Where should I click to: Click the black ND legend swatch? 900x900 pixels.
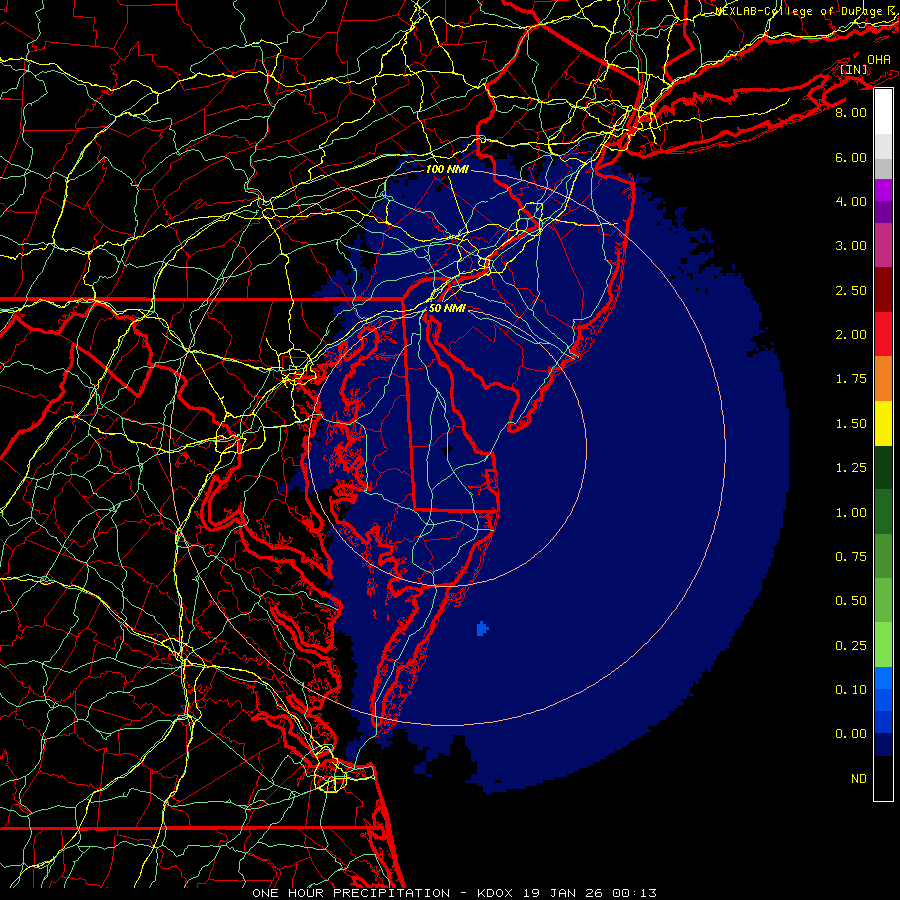click(883, 778)
